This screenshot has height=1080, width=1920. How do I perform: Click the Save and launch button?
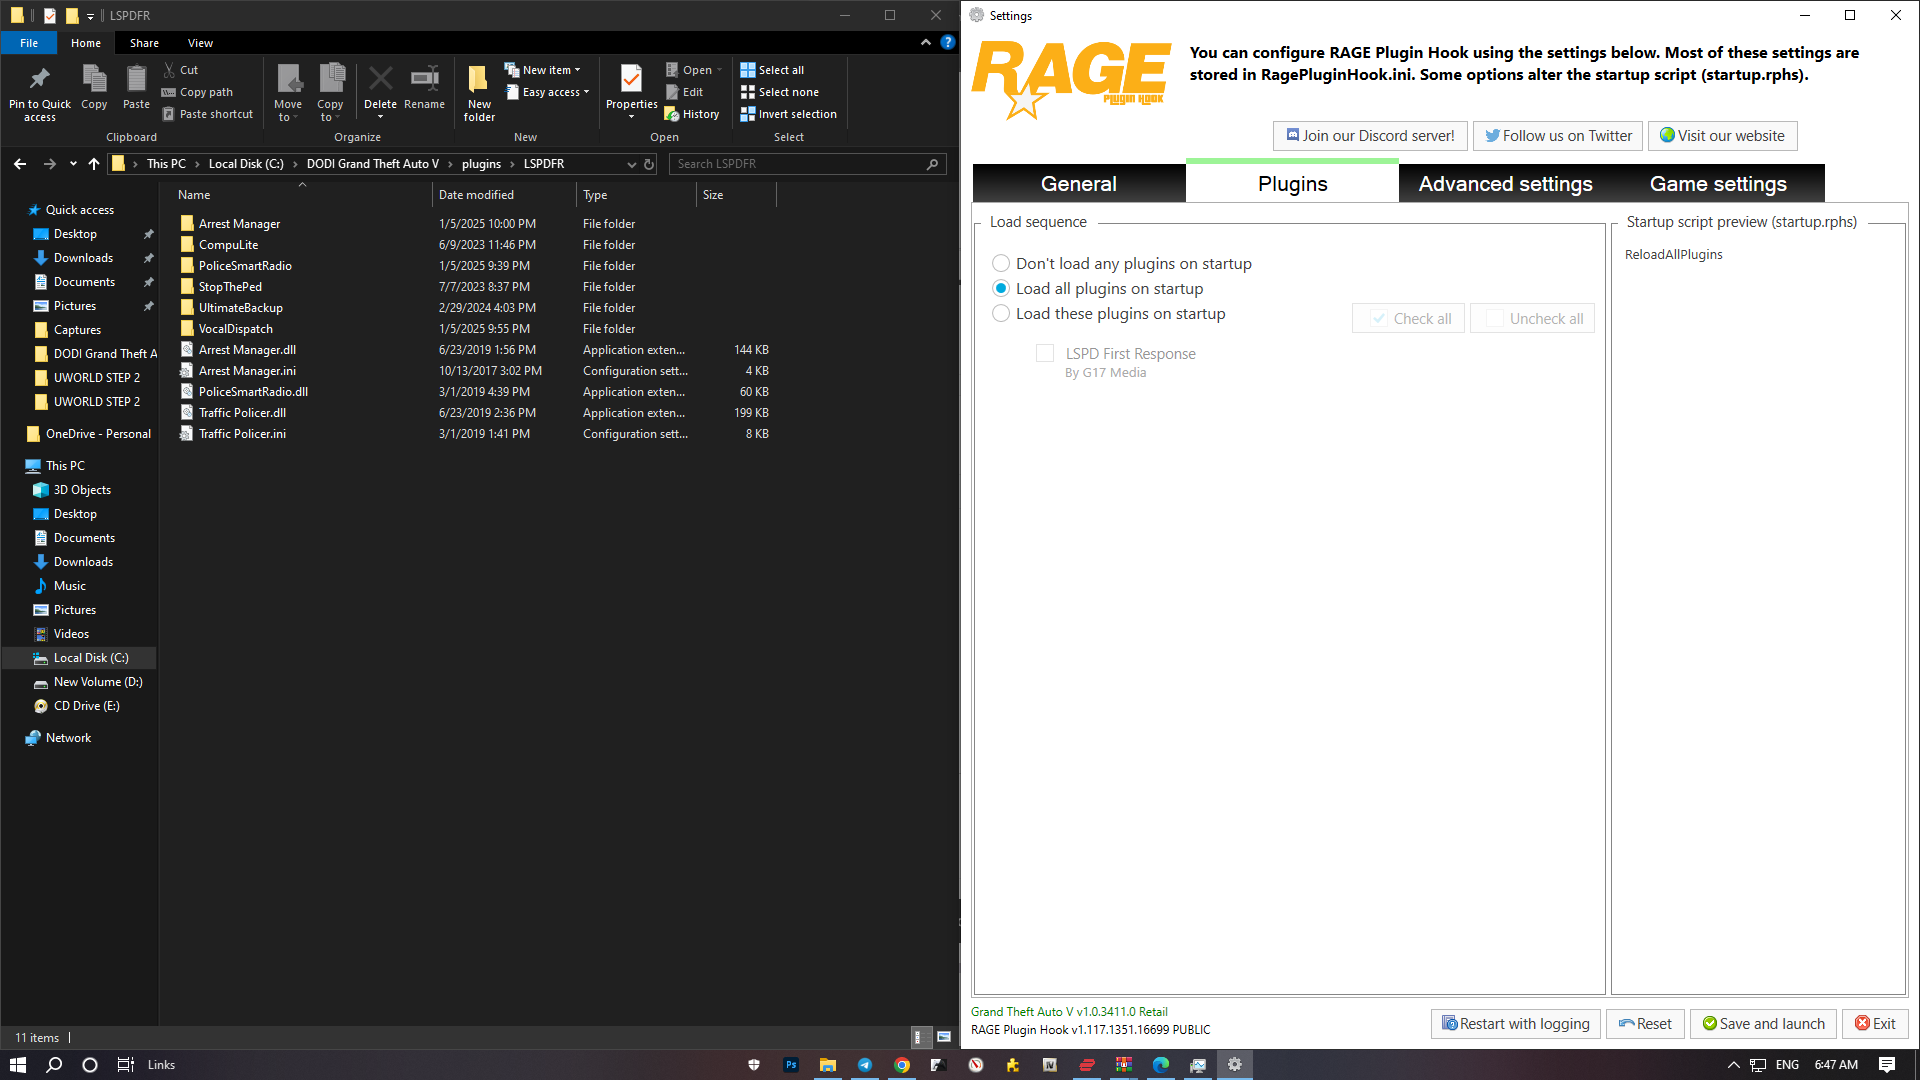pyautogui.click(x=1763, y=1024)
